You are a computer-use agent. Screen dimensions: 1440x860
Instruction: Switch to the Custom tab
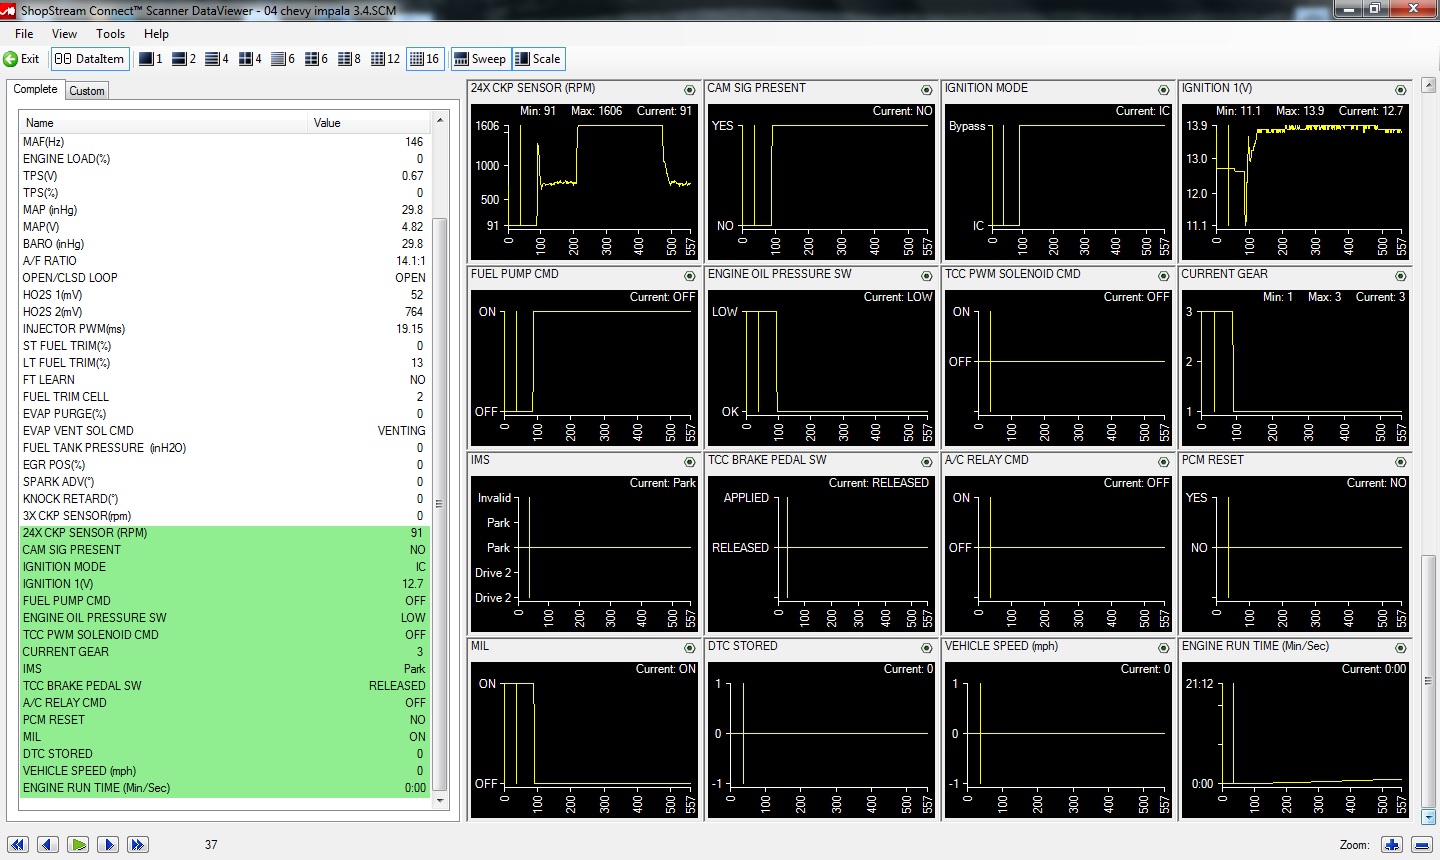(87, 91)
